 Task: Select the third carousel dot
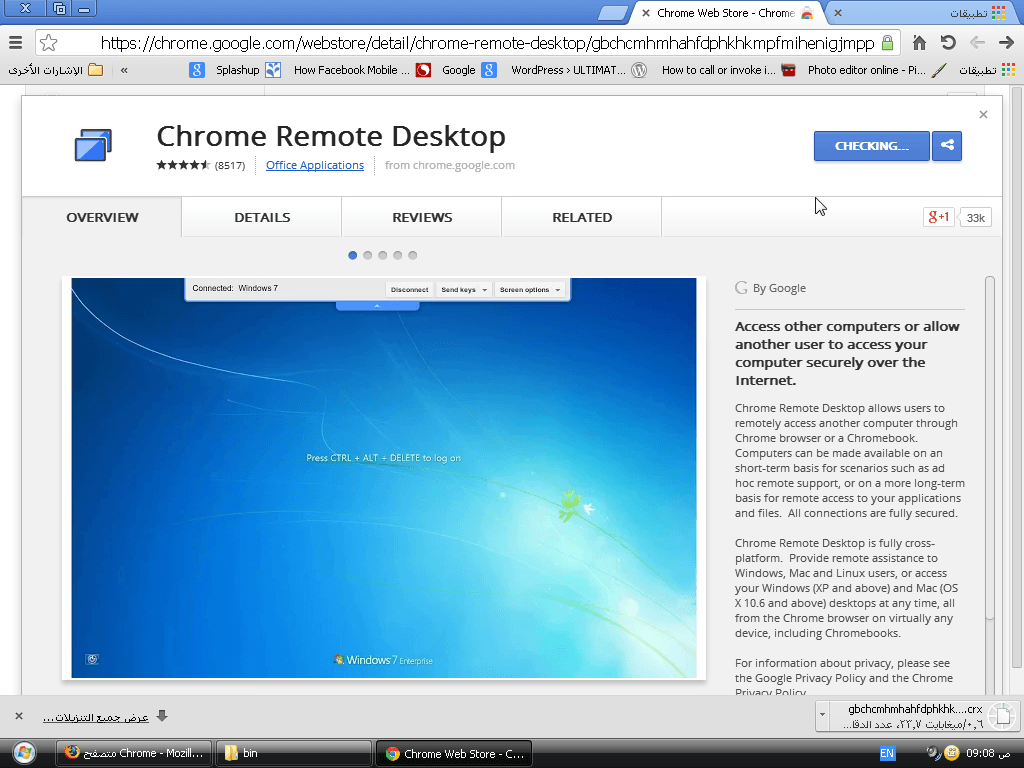(383, 255)
